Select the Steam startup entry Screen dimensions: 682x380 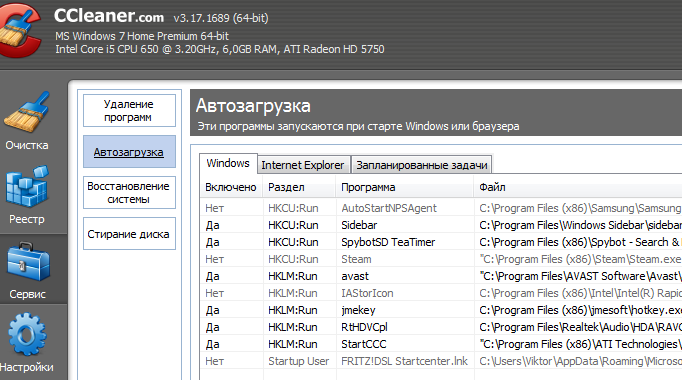point(356,259)
